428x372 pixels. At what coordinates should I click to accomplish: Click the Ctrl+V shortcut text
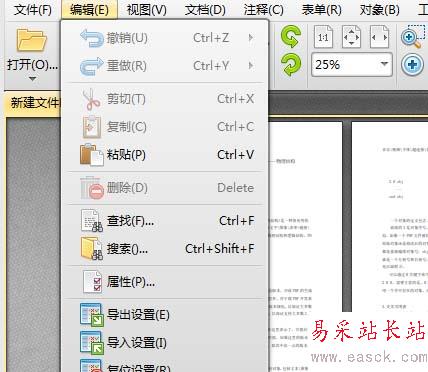[236, 155]
